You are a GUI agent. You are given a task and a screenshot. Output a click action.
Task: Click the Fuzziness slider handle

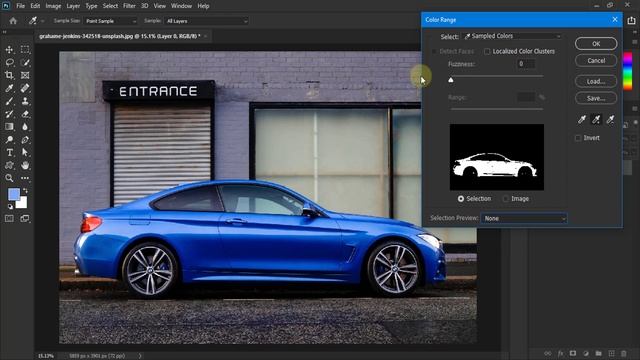coord(451,80)
